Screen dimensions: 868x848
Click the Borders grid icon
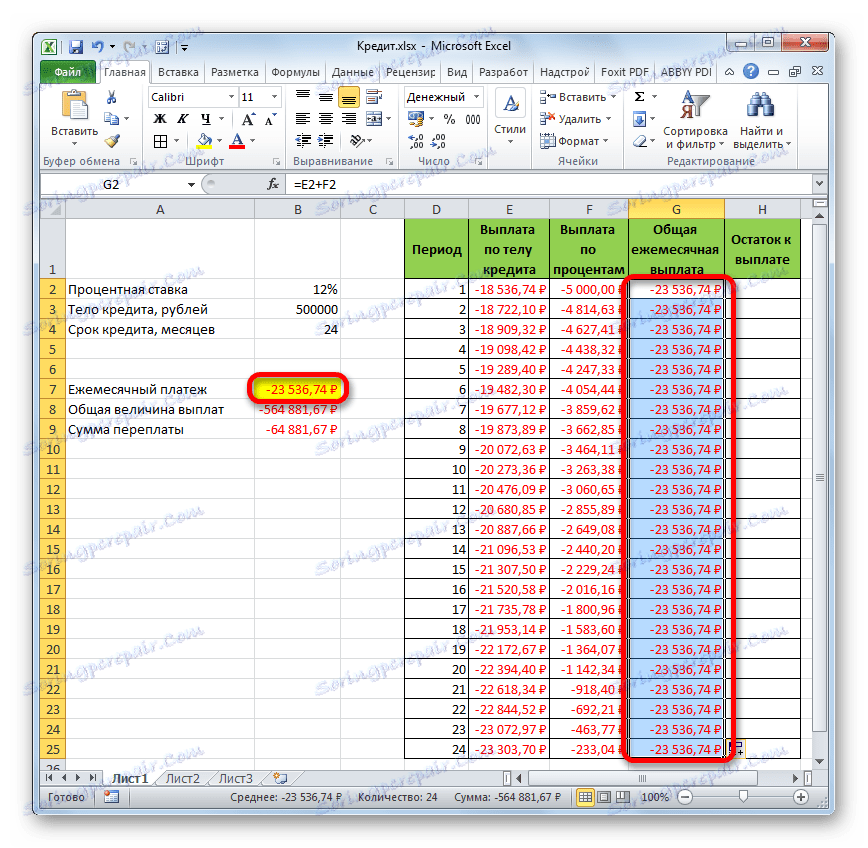(x=161, y=141)
